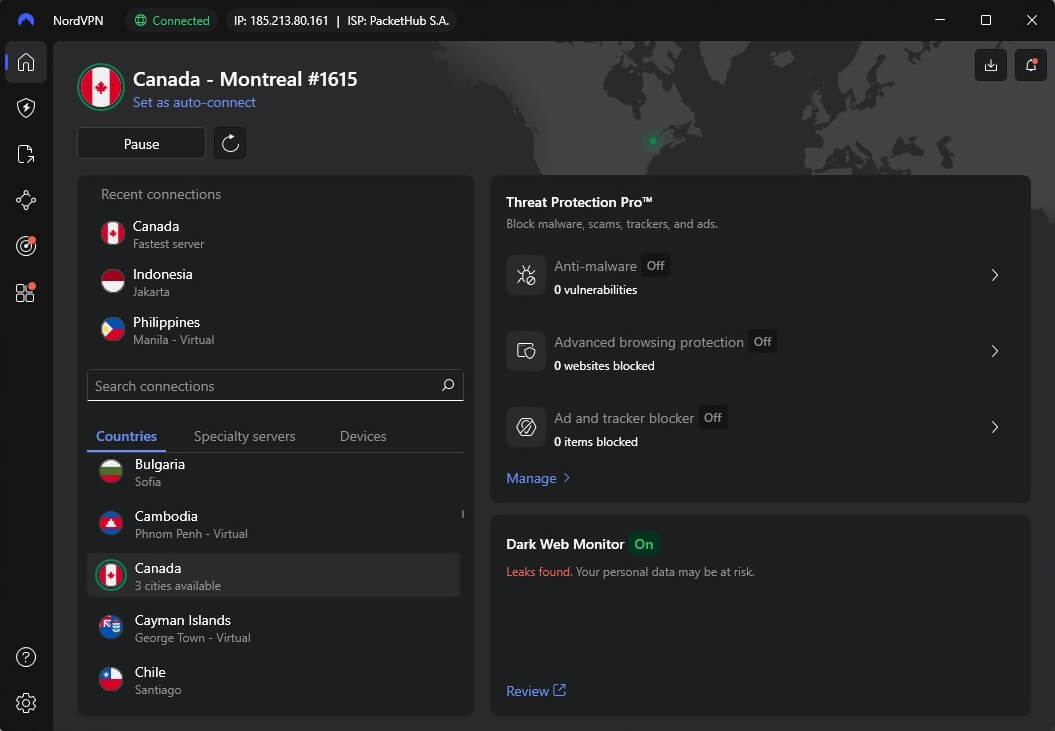Click the reconnect circular arrow icon

click(229, 143)
